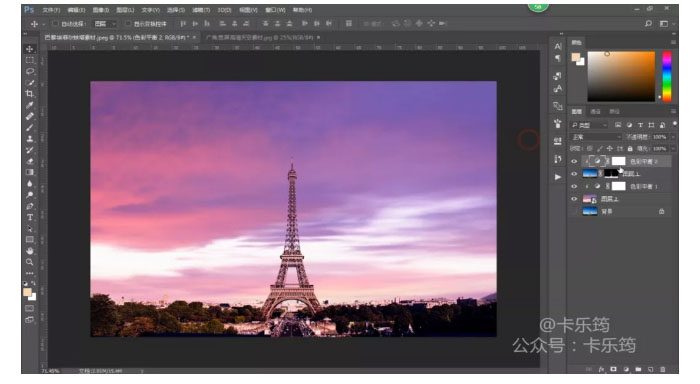Open the Paragraph panel icon

(558, 58)
